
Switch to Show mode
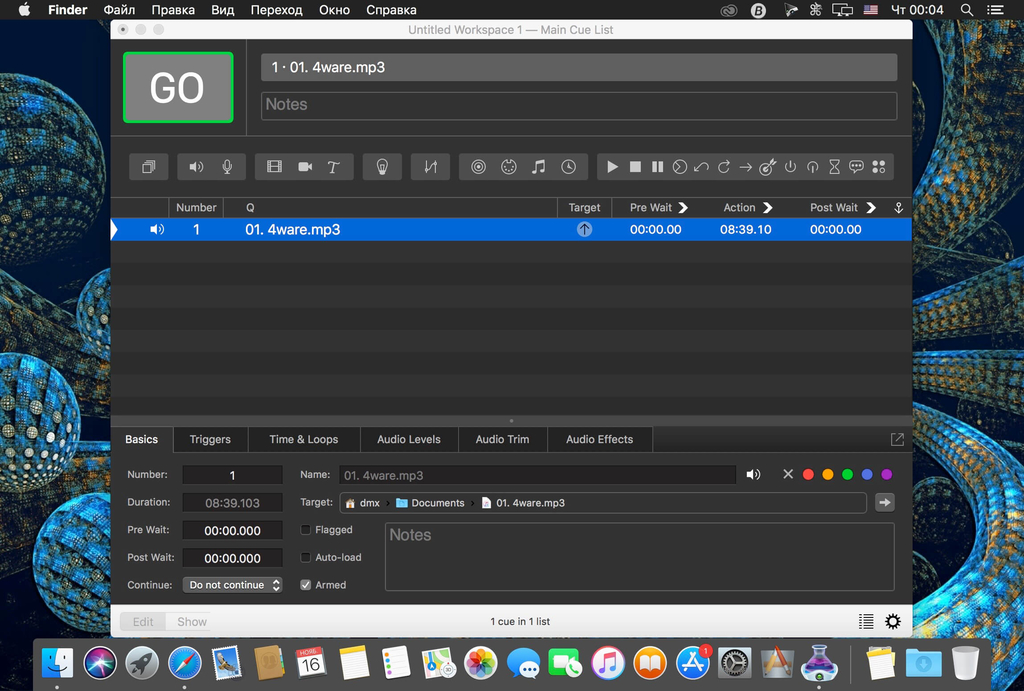192,622
